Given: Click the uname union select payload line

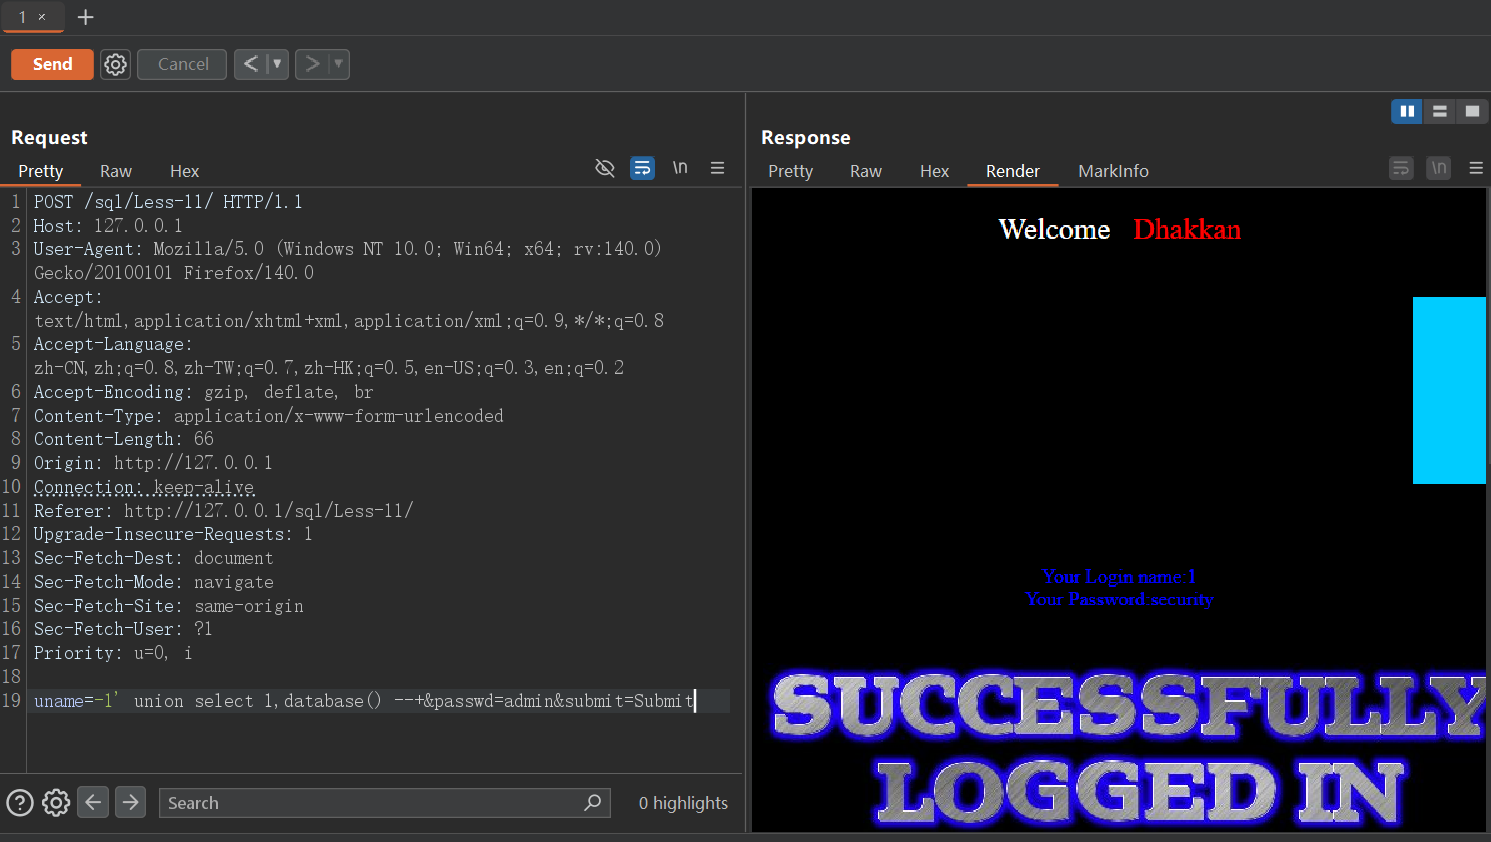Looking at the screenshot, I should pos(364,701).
